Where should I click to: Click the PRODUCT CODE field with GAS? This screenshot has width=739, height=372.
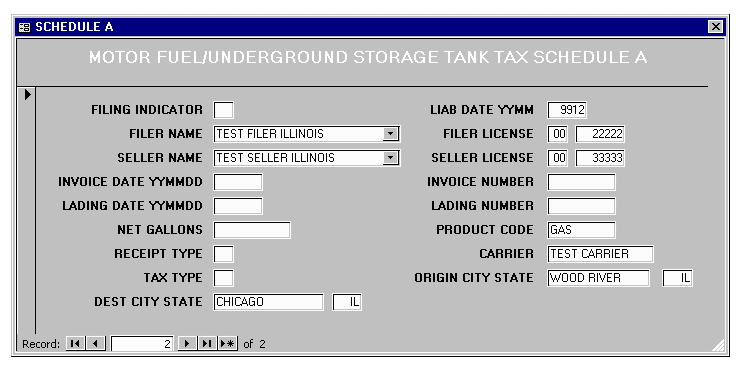581,230
